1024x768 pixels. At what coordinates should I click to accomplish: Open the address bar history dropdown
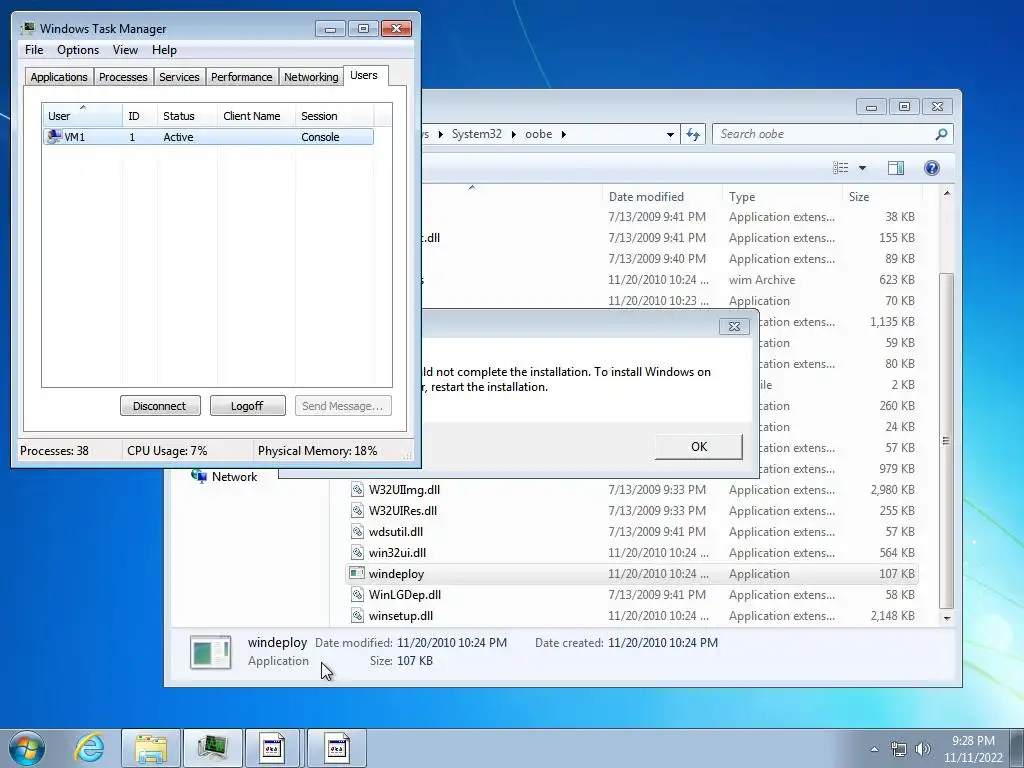pos(670,135)
